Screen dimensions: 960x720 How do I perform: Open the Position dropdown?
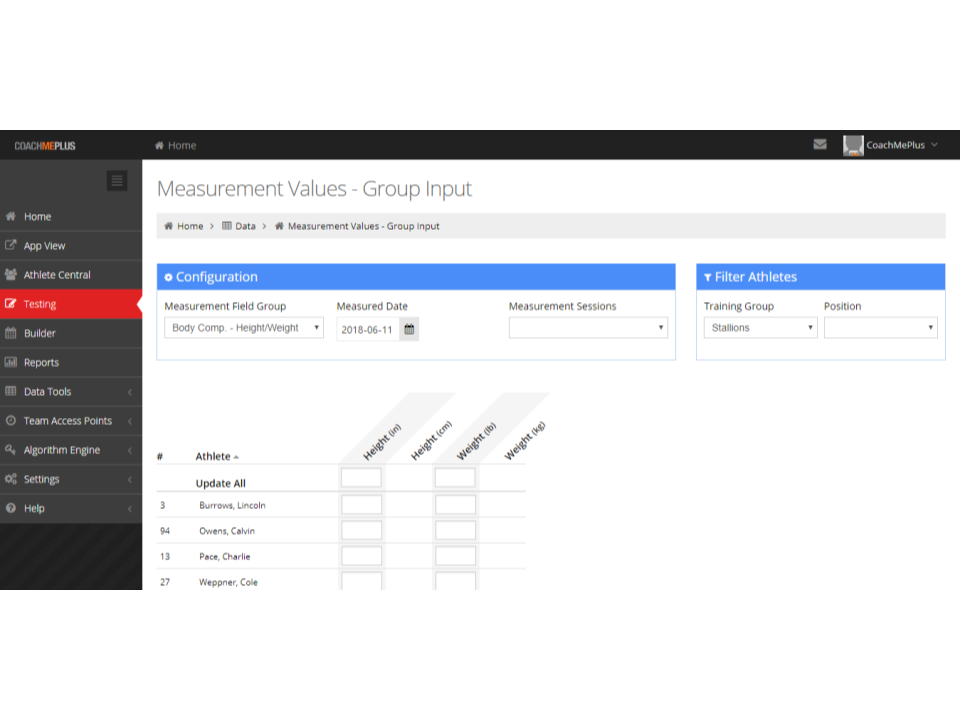pos(880,328)
